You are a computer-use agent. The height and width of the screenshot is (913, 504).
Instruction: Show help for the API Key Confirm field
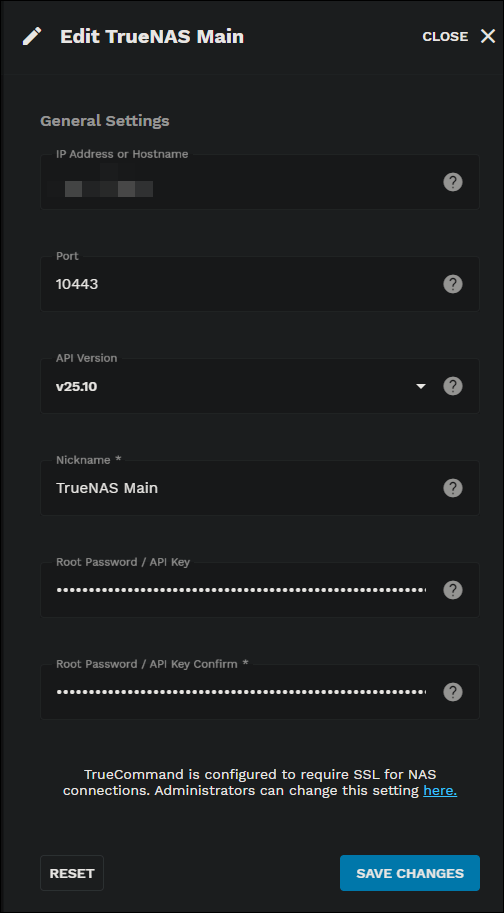[x=453, y=692]
